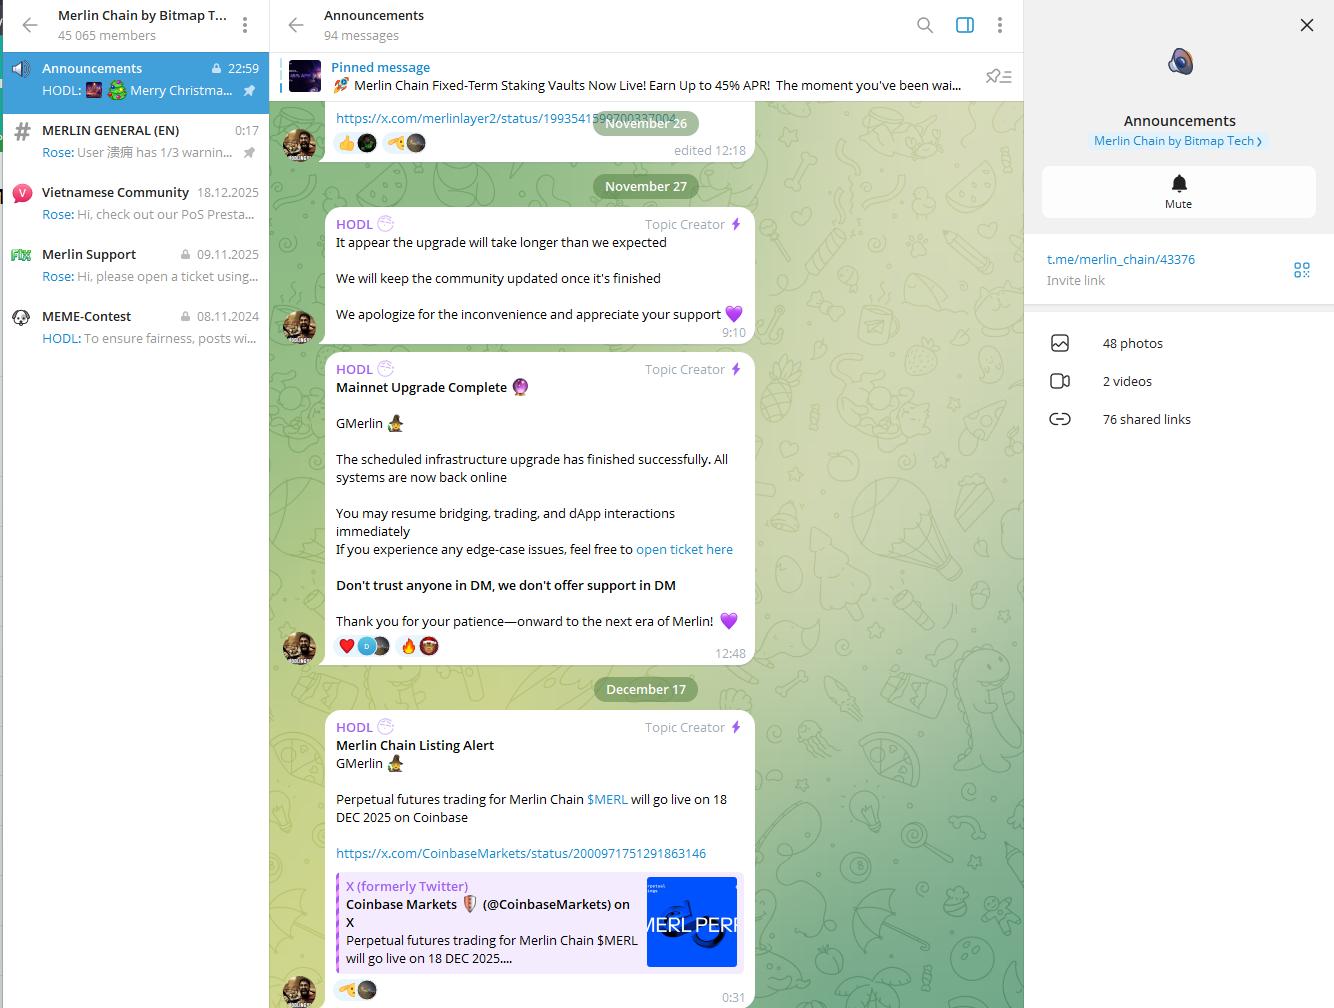Expand Merlin Chain by Bitmap Tech link
This screenshot has height=1008, width=1334.
pyautogui.click(x=1177, y=141)
